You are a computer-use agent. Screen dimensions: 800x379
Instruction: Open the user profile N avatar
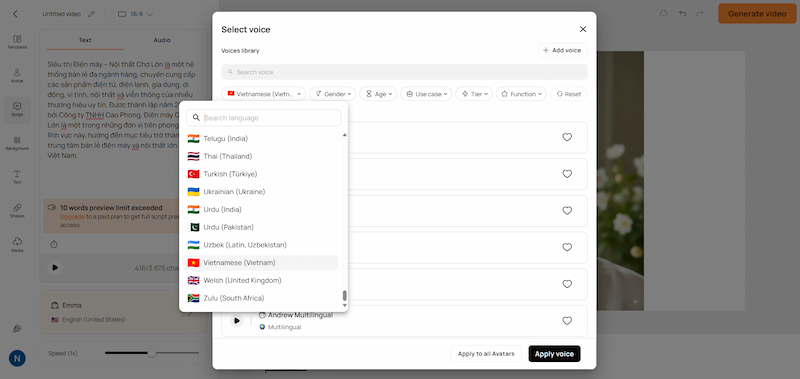(17, 358)
